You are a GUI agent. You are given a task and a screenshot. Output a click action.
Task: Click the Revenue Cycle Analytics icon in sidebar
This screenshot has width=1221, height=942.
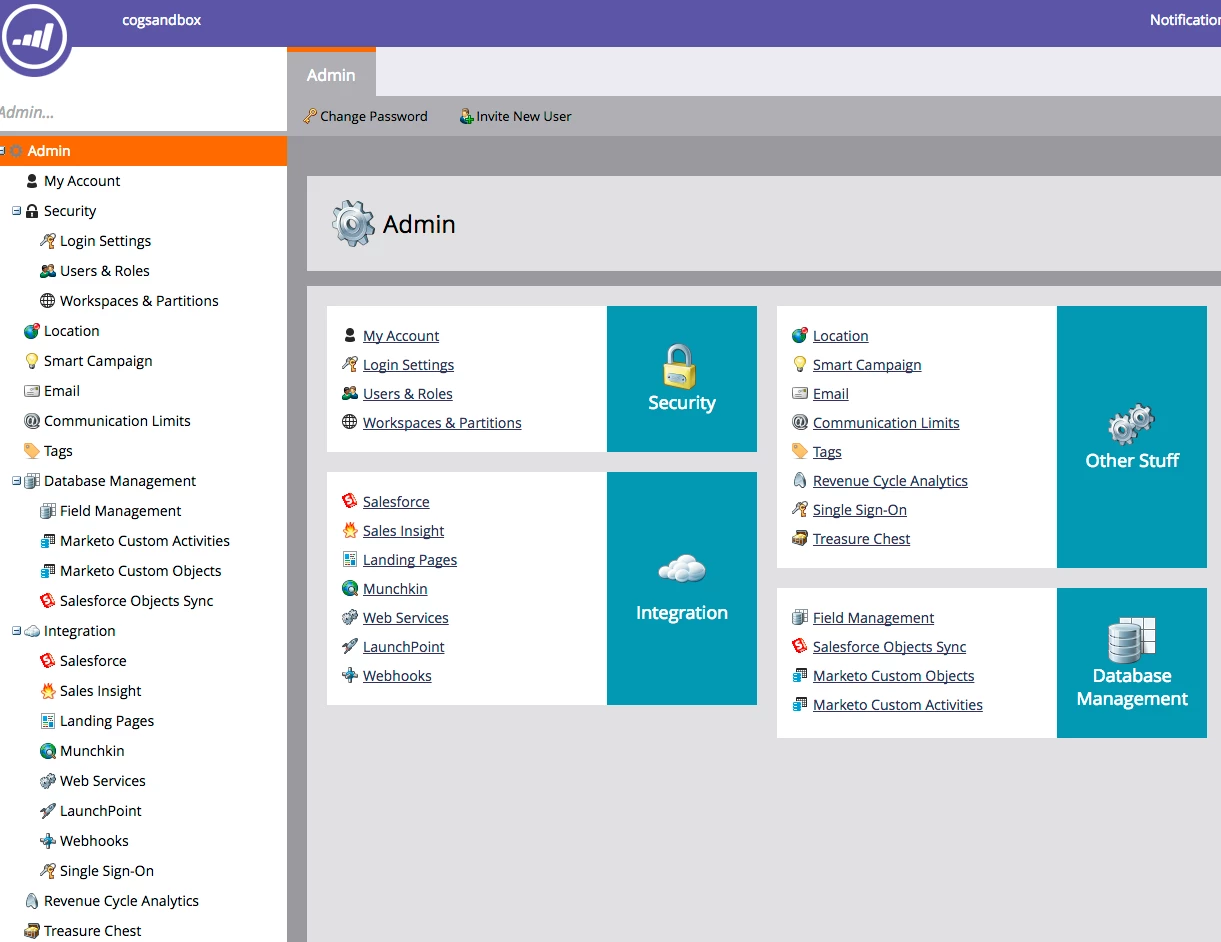(x=32, y=901)
